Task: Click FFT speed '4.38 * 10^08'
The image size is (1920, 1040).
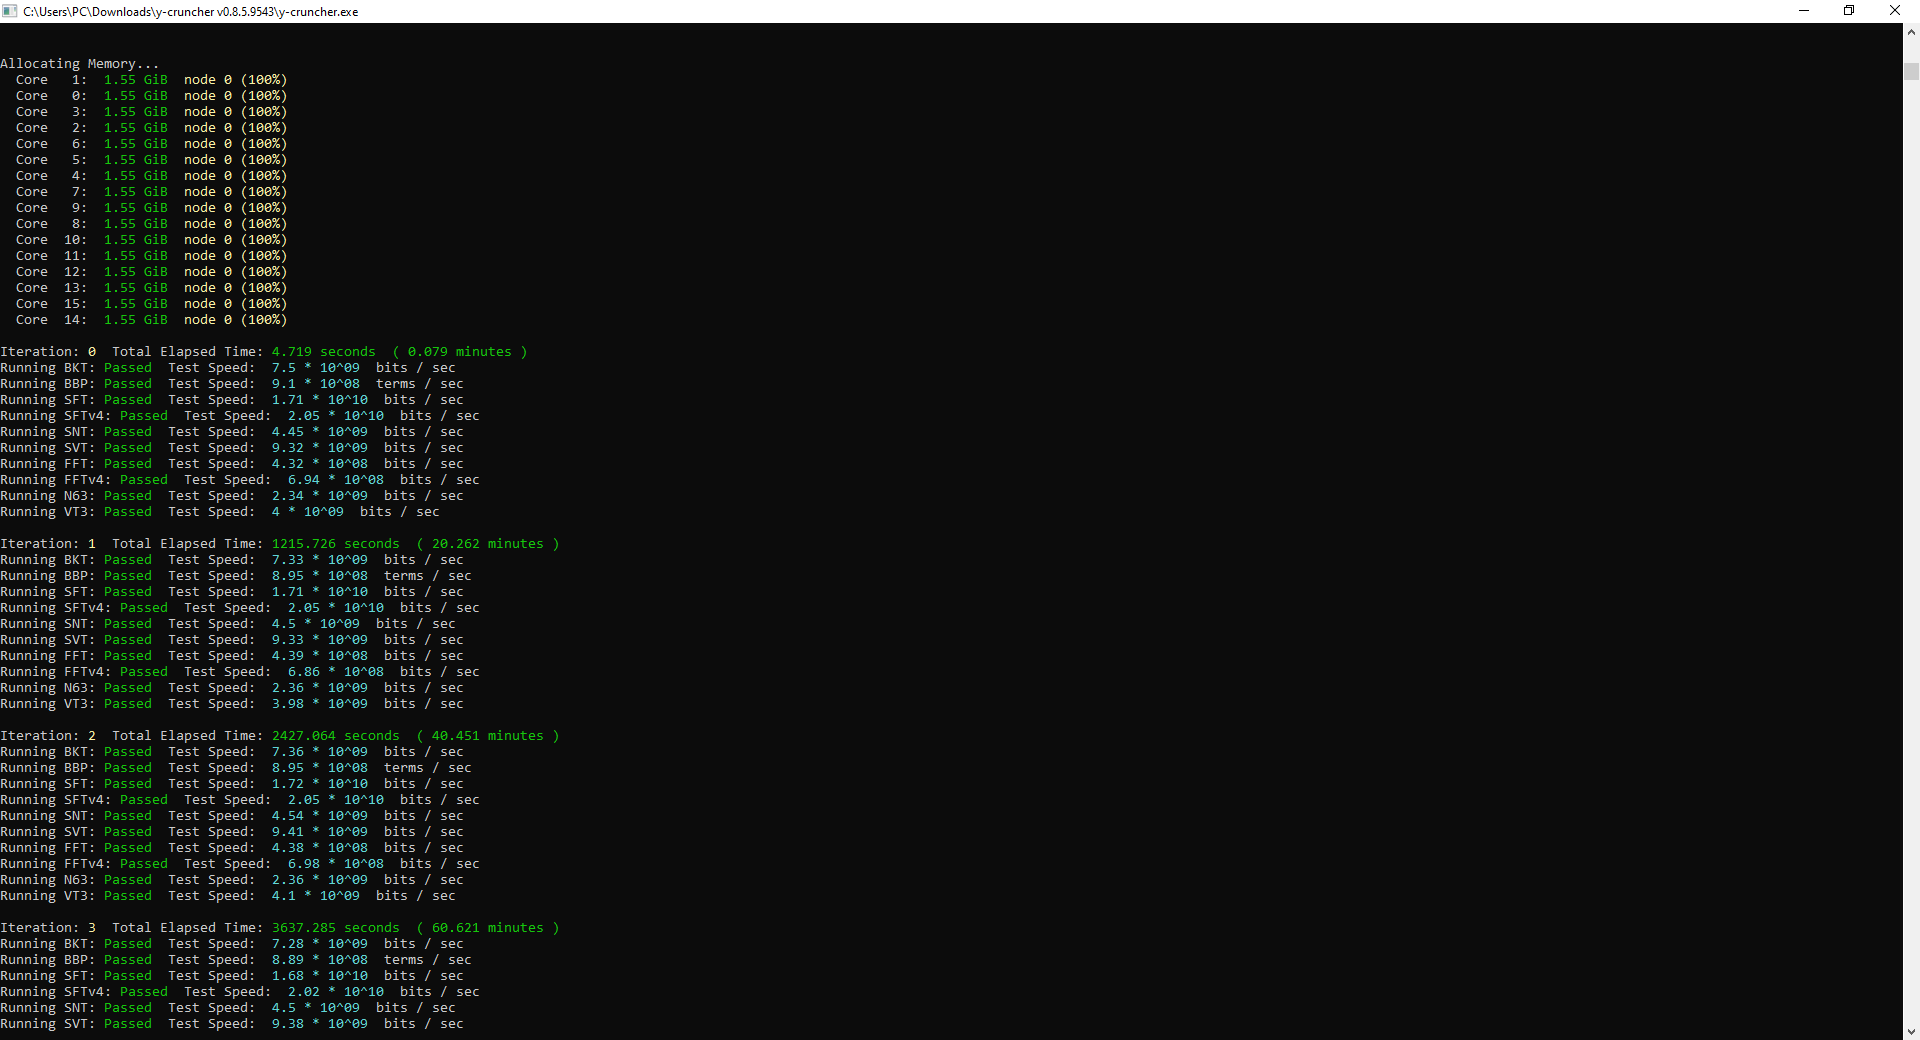Action: 320,848
